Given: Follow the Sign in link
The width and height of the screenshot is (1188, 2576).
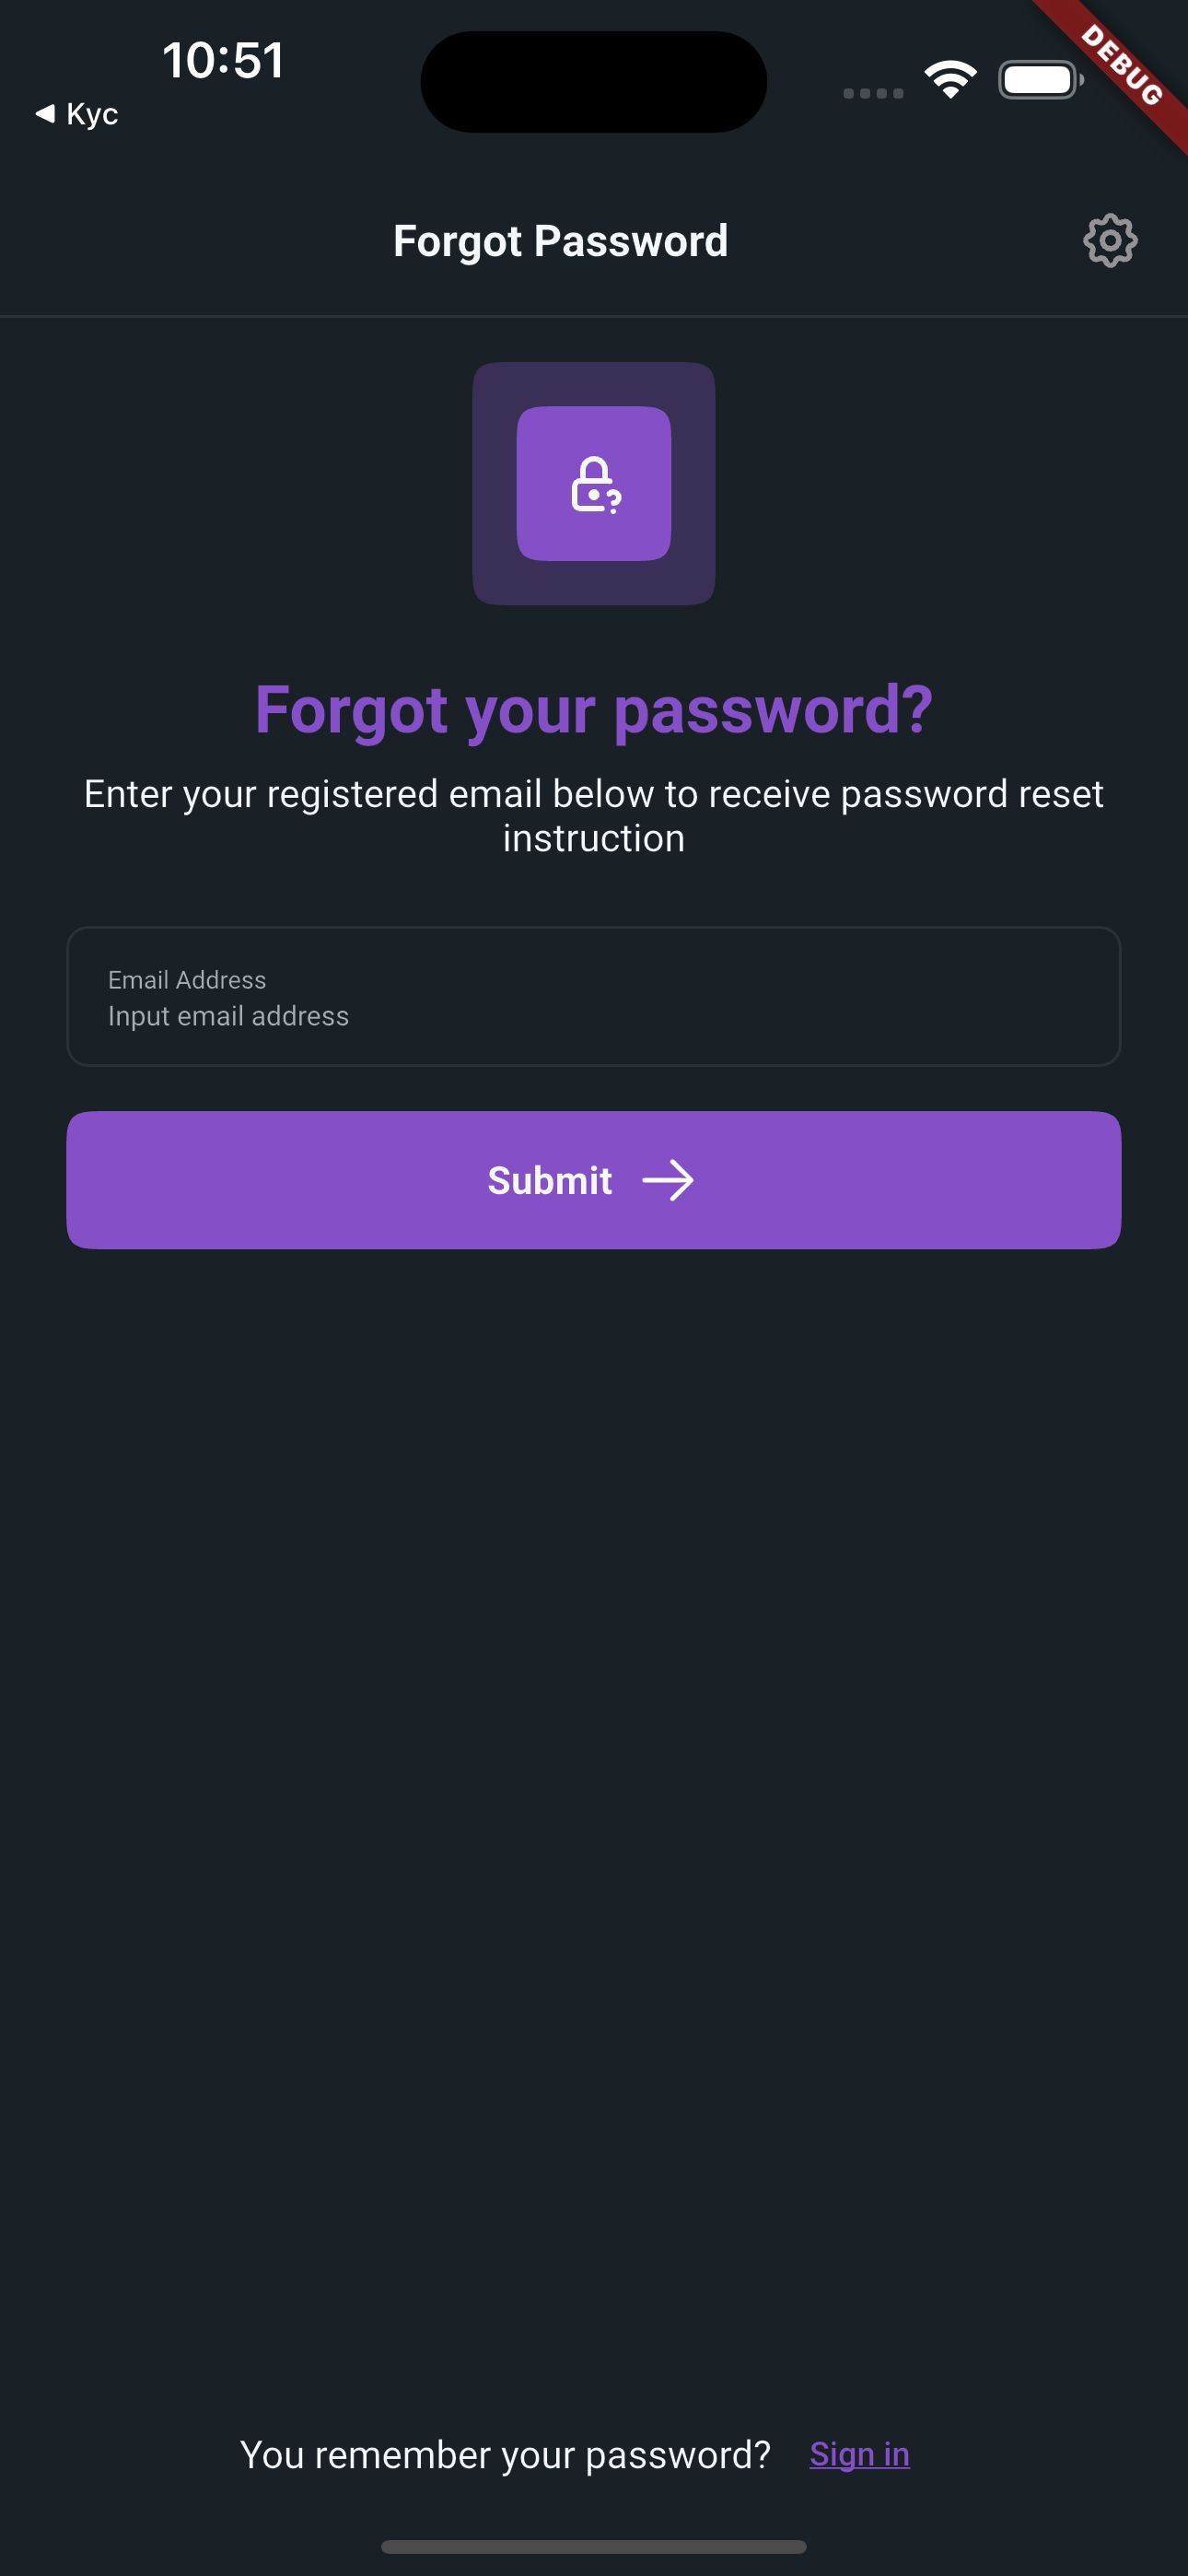Looking at the screenshot, I should (859, 2454).
